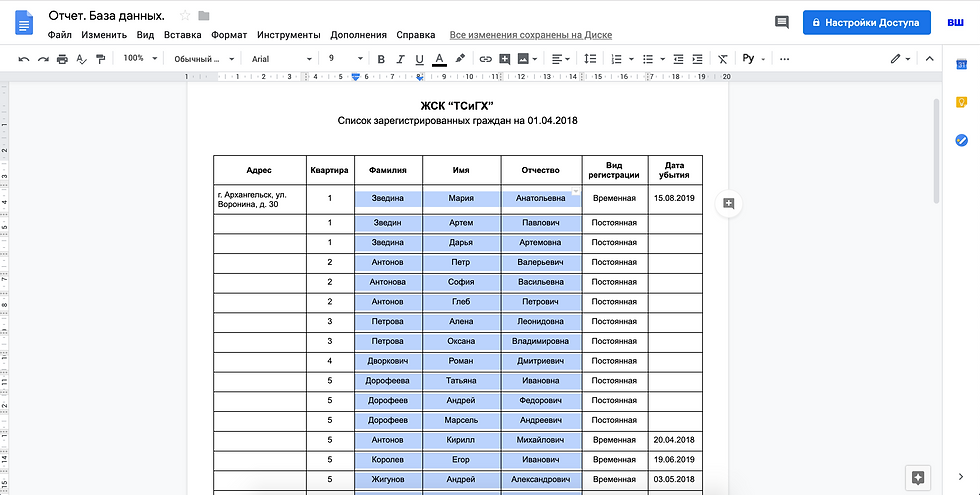980x495 pixels.
Task: Click the Explore button at bottom right
Action: point(918,478)
